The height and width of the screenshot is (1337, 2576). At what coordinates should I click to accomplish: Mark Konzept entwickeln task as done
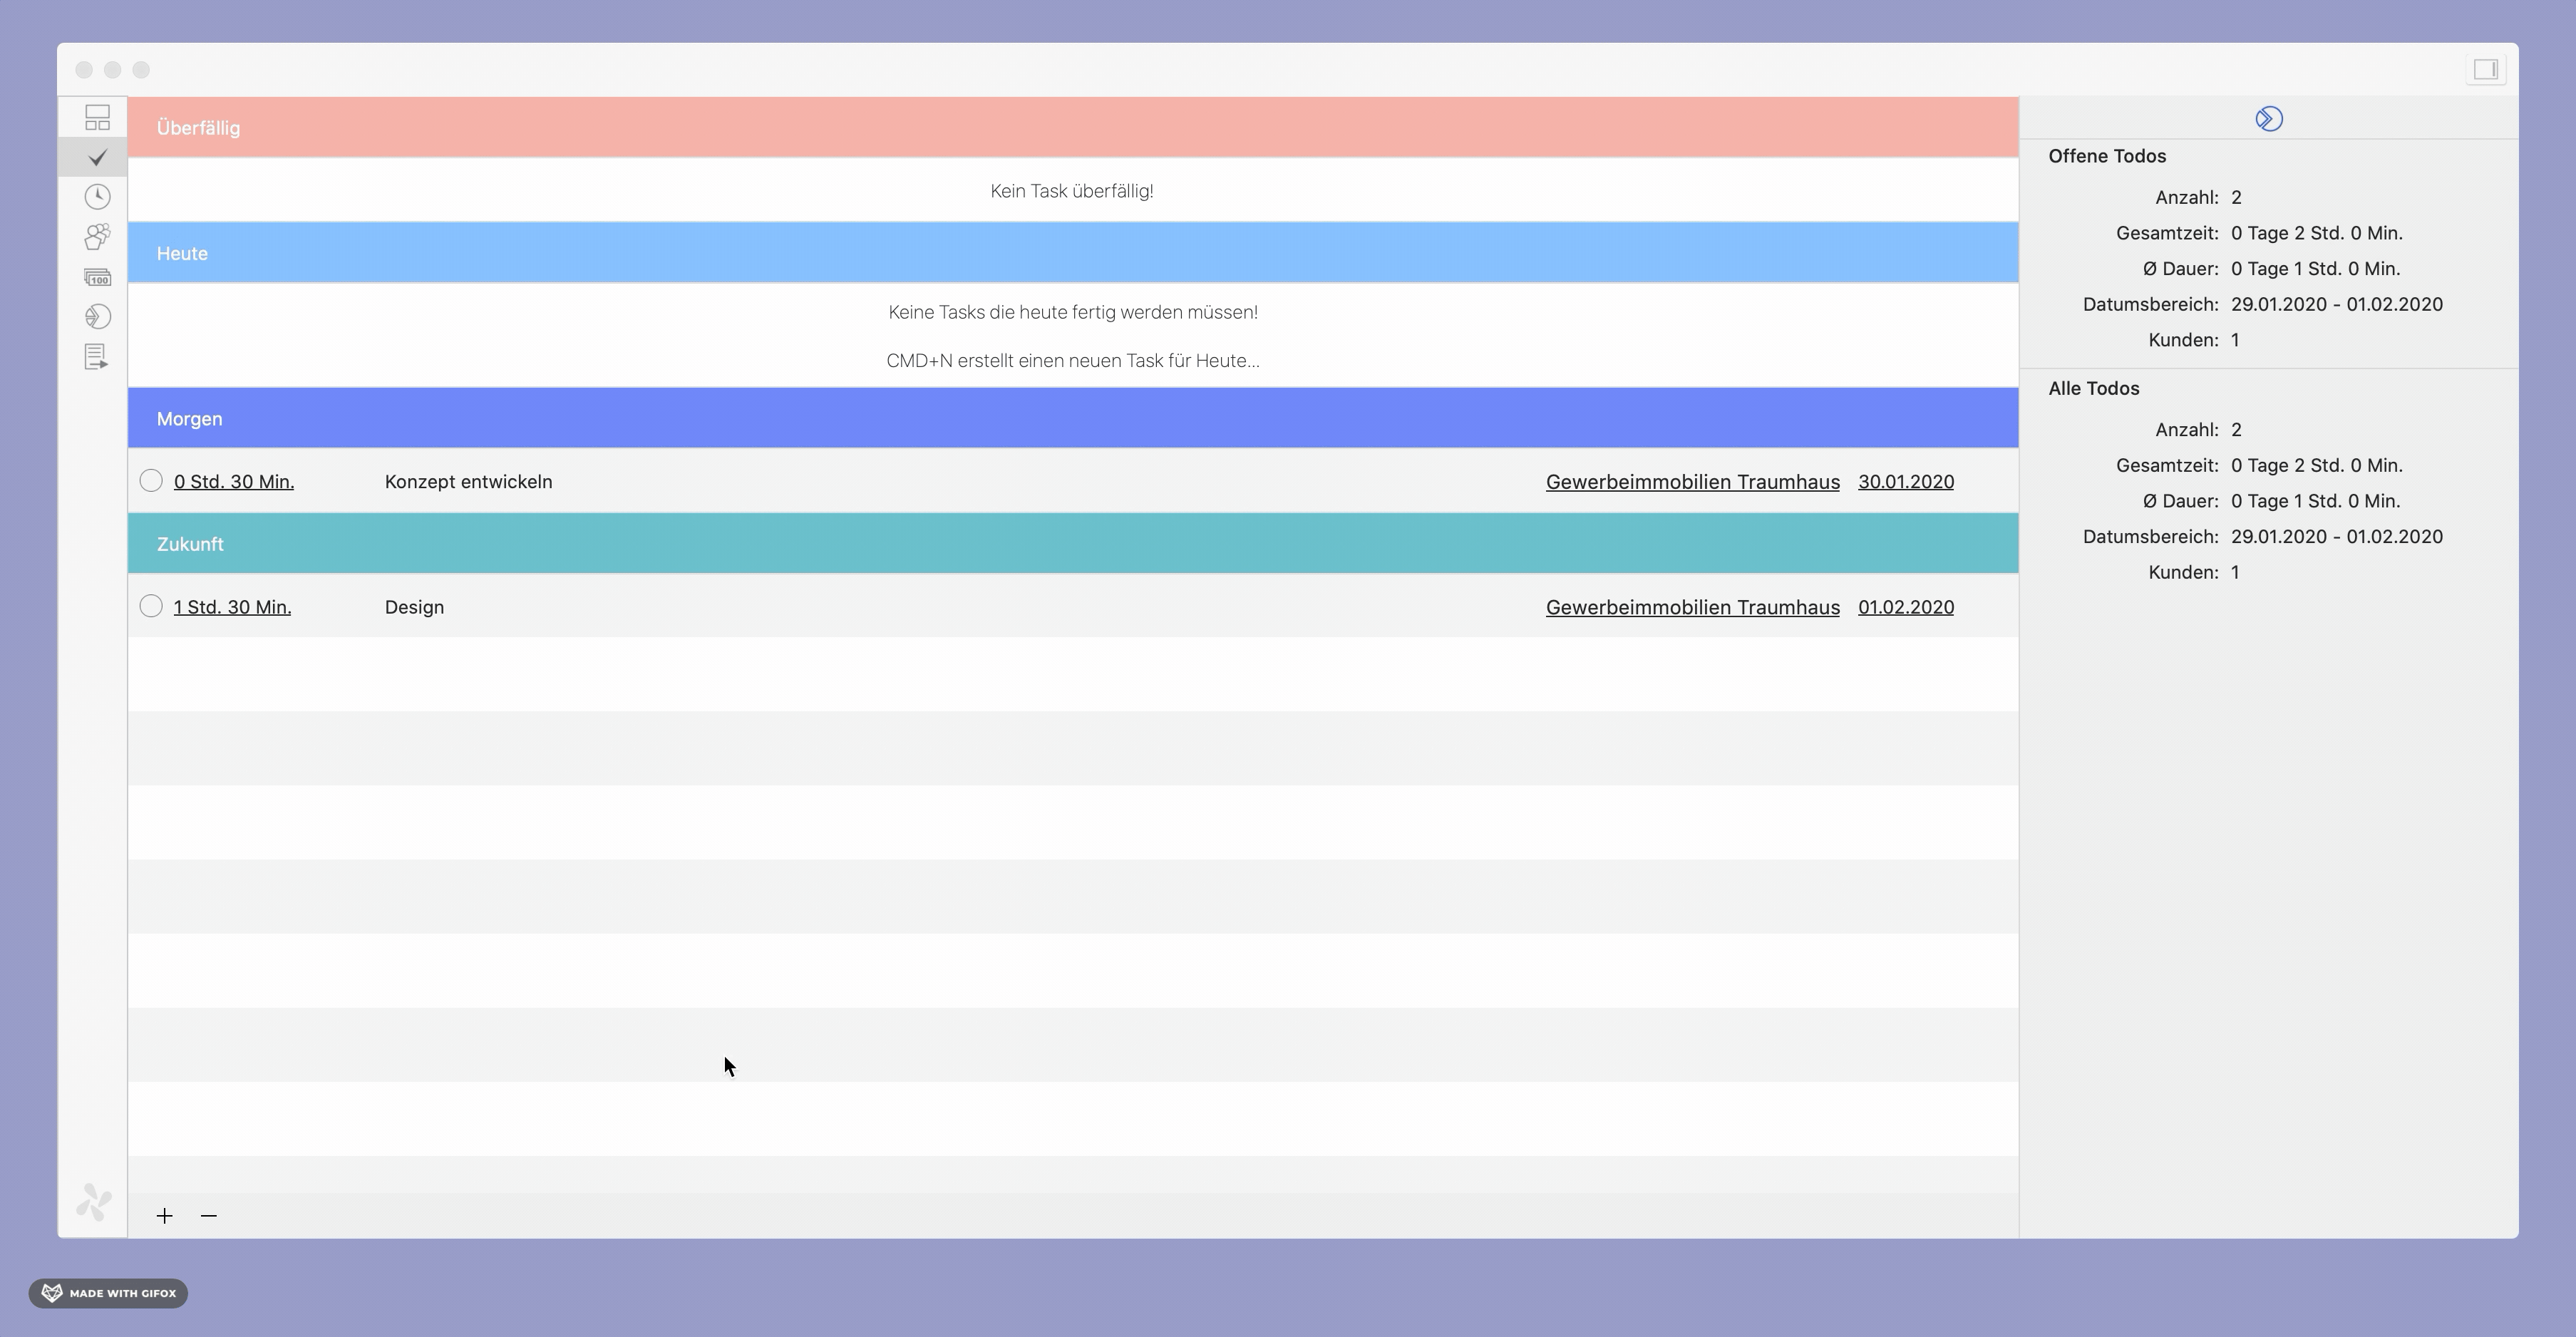[151, 481]
